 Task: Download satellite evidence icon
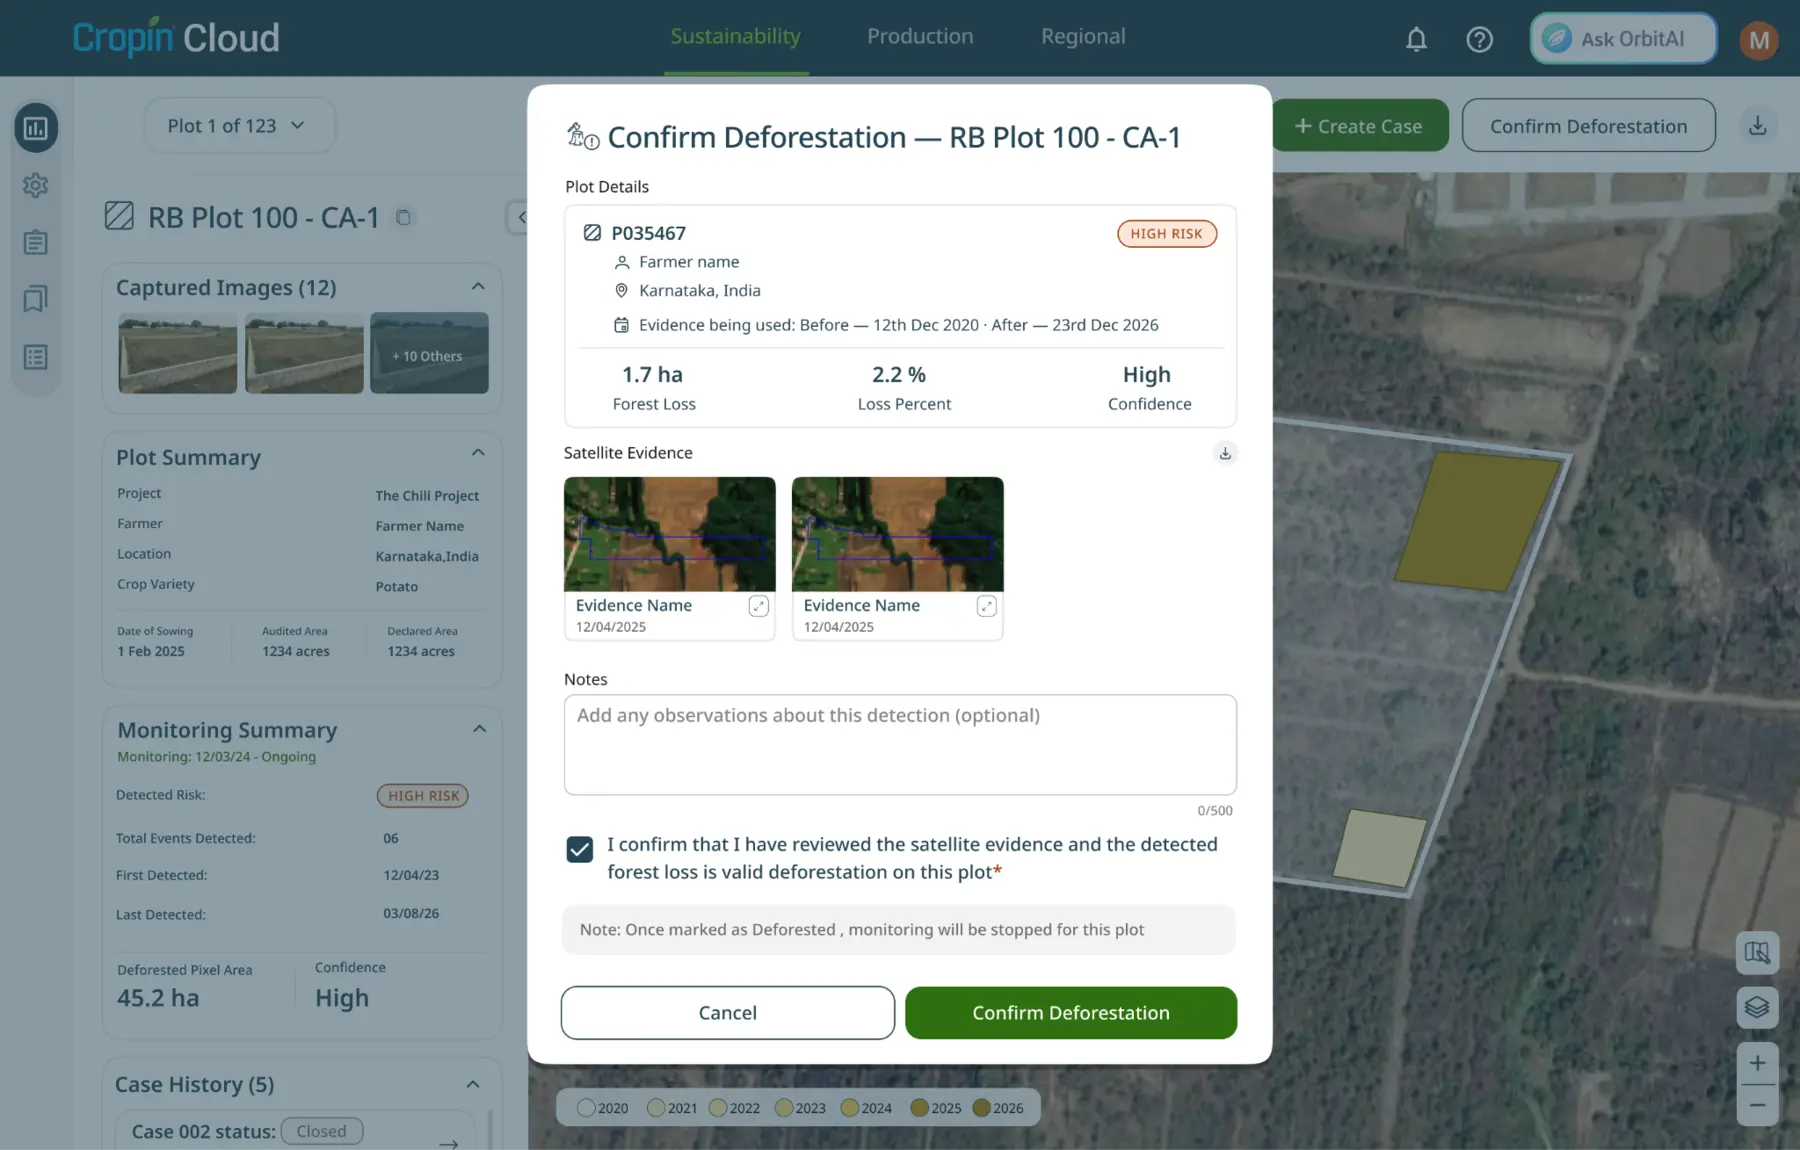pos(1225,453)
